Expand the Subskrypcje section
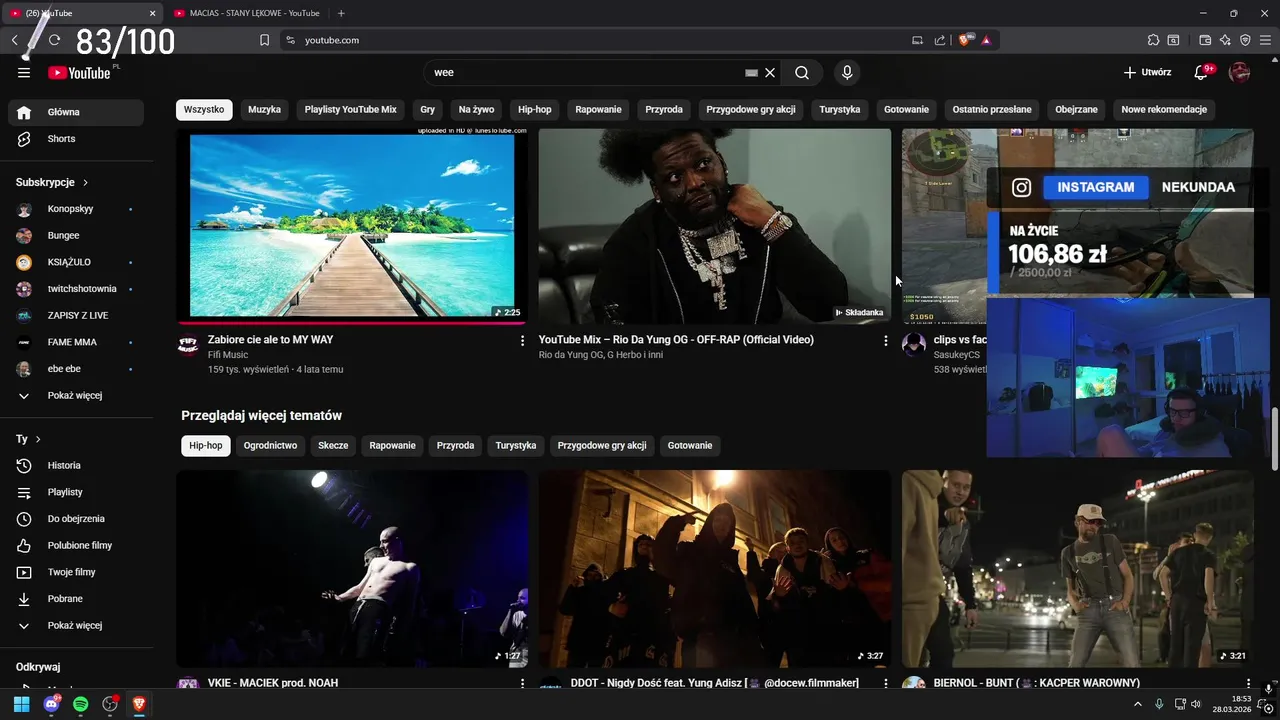The image size is (1280, 720). pos(52,182)
